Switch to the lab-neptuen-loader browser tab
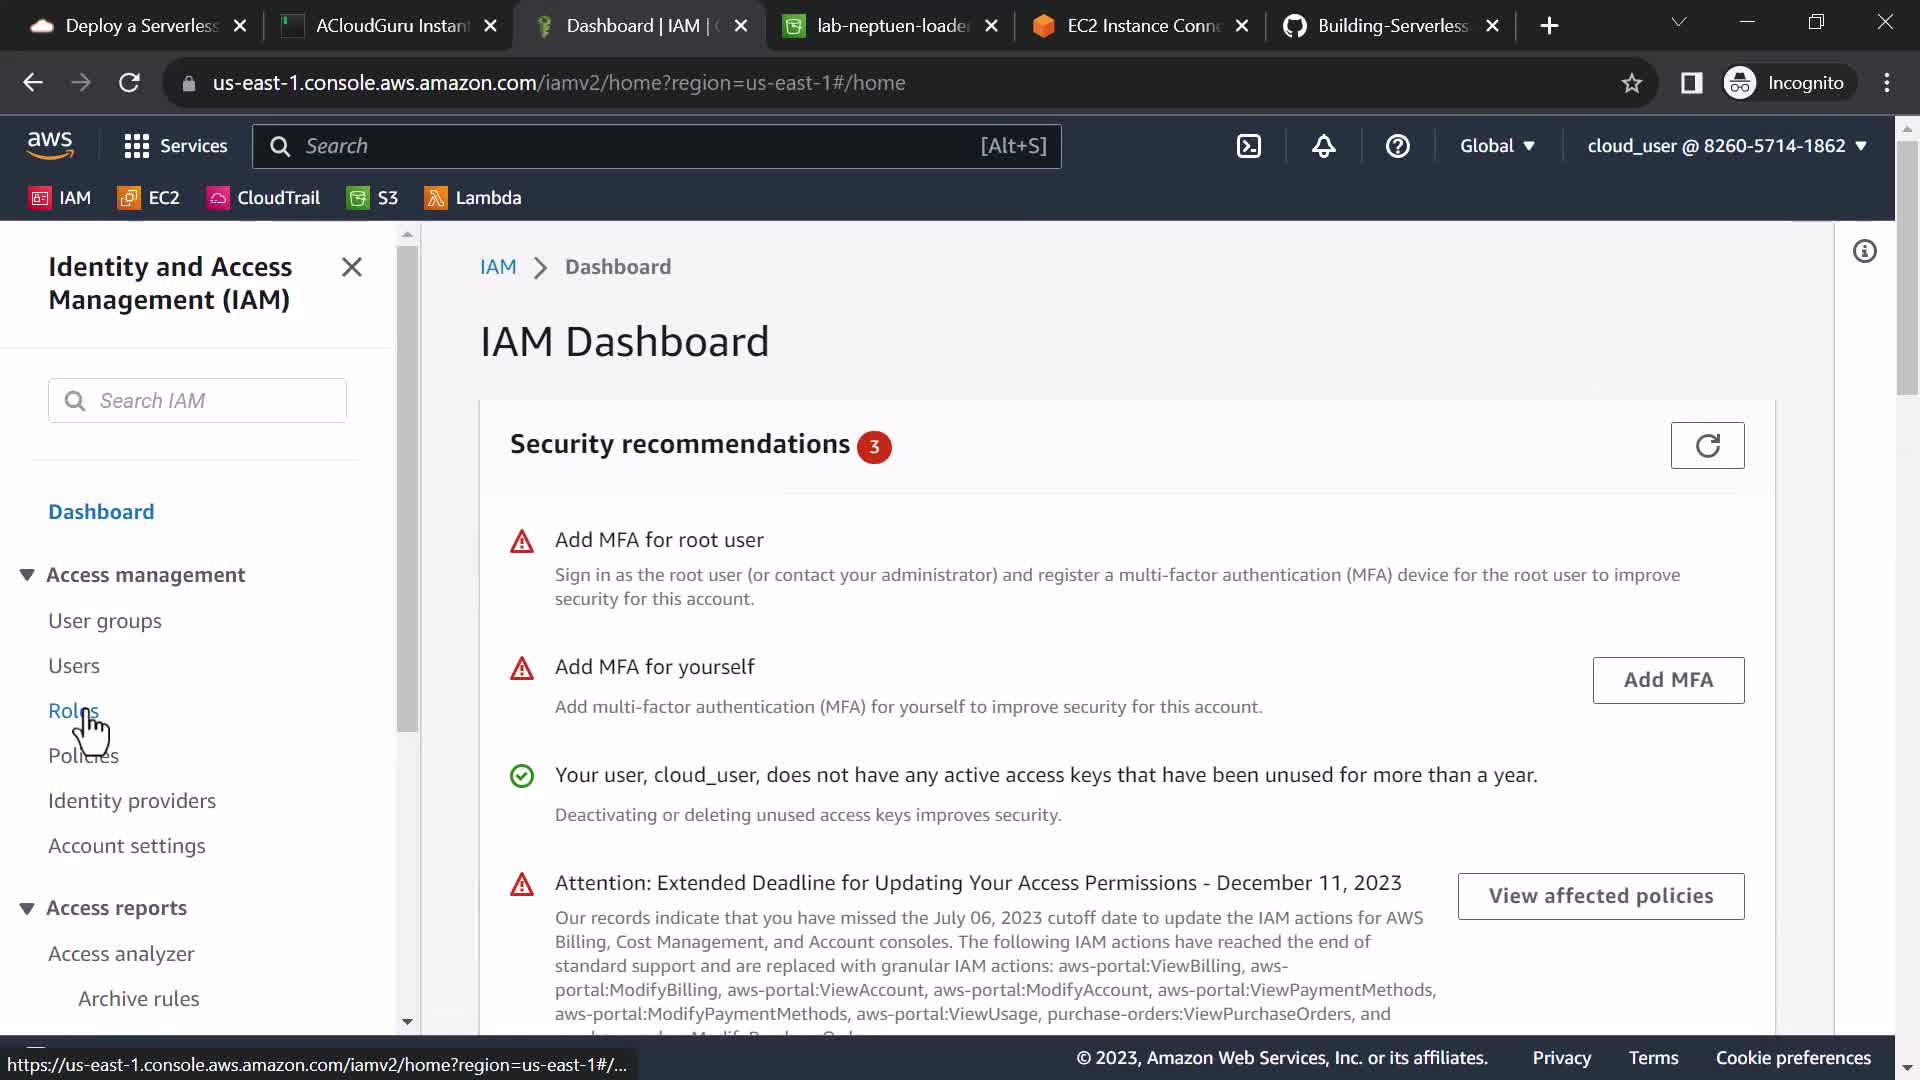This screenshot has width=1920, height=1080. coord(880,26)
